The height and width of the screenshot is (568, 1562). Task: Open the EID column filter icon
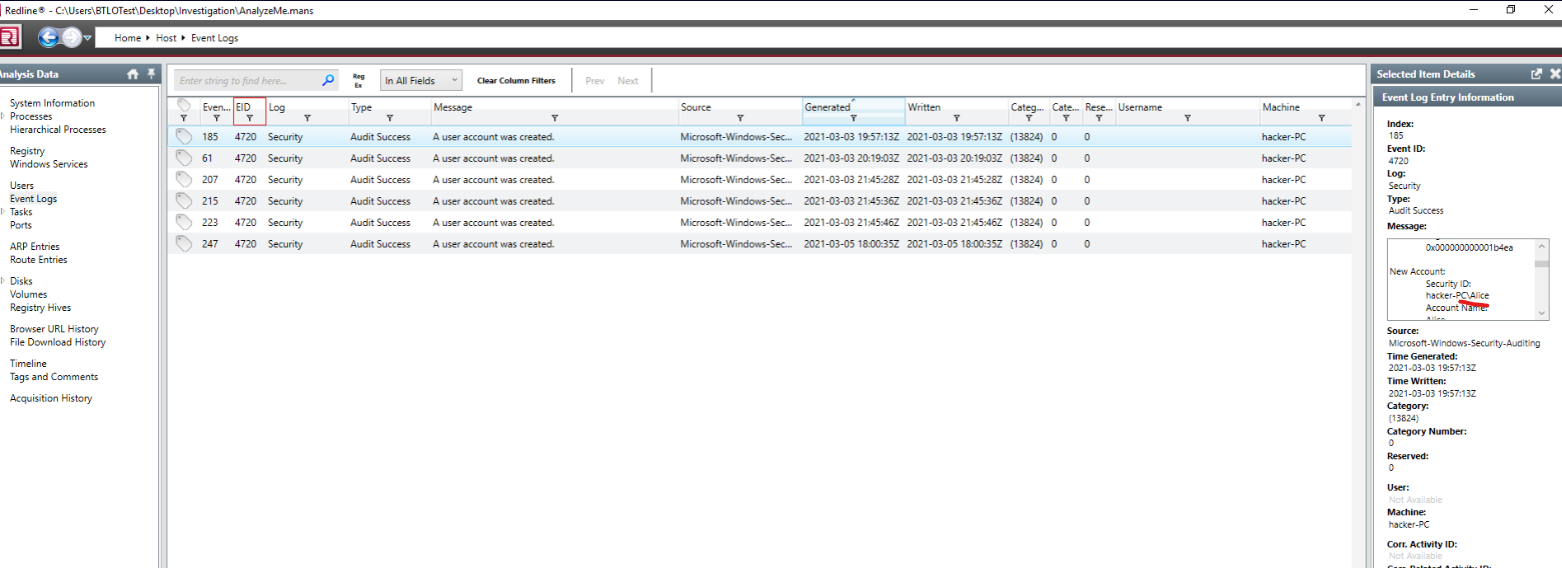249,118
